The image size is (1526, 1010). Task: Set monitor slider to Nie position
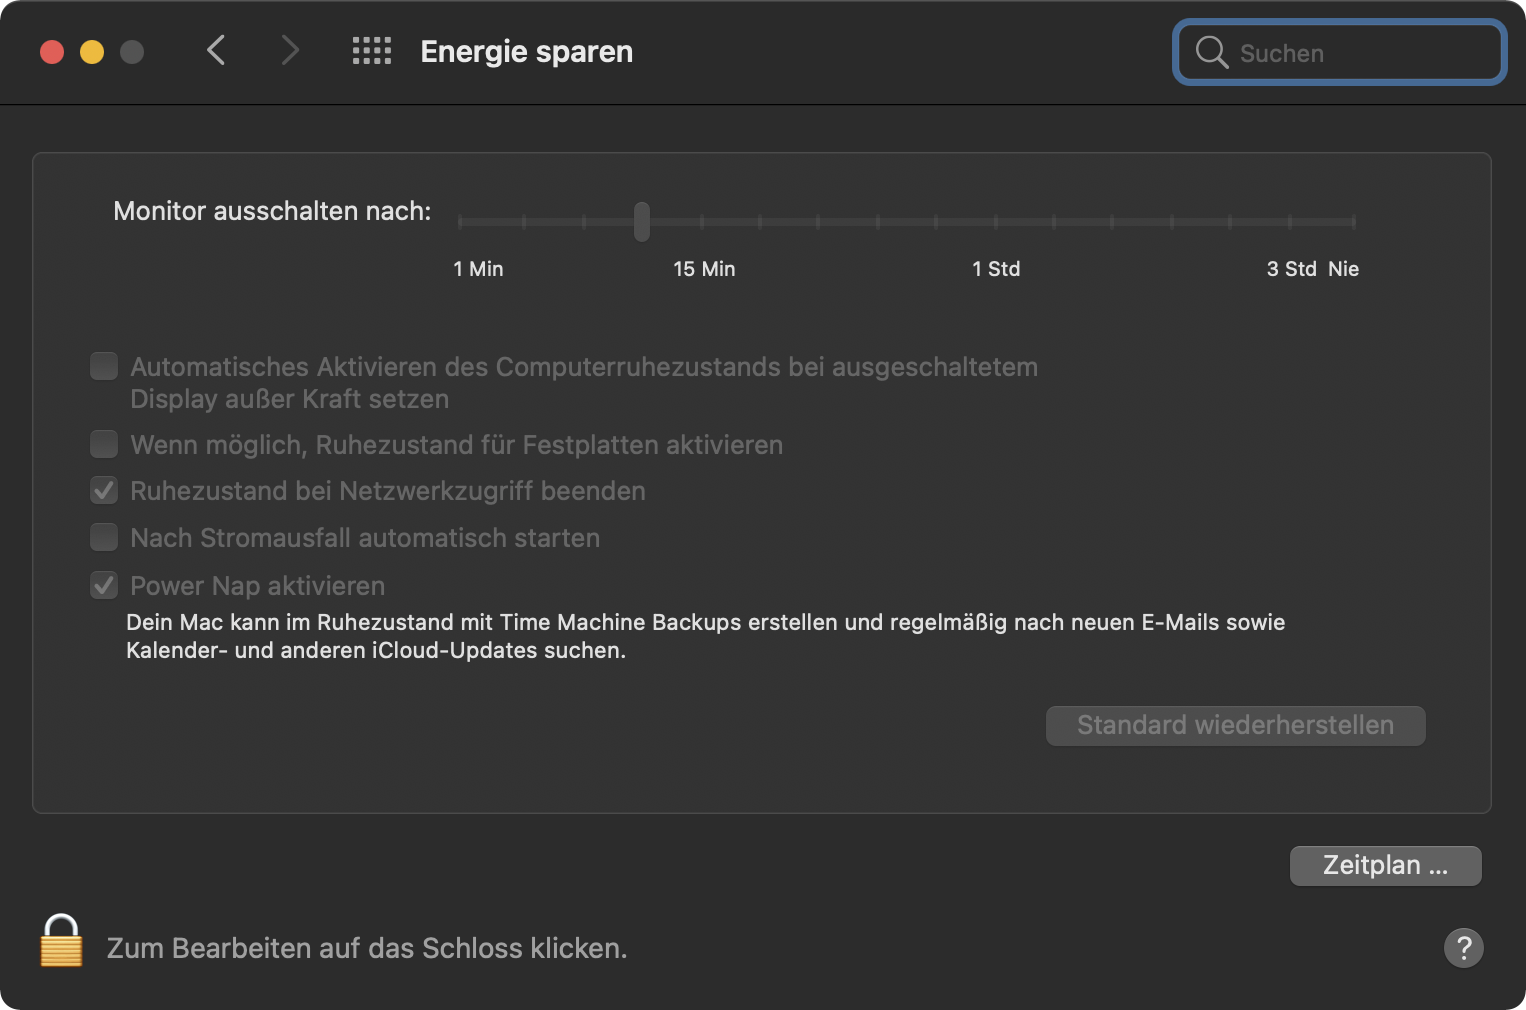[x=1354, y=221]
